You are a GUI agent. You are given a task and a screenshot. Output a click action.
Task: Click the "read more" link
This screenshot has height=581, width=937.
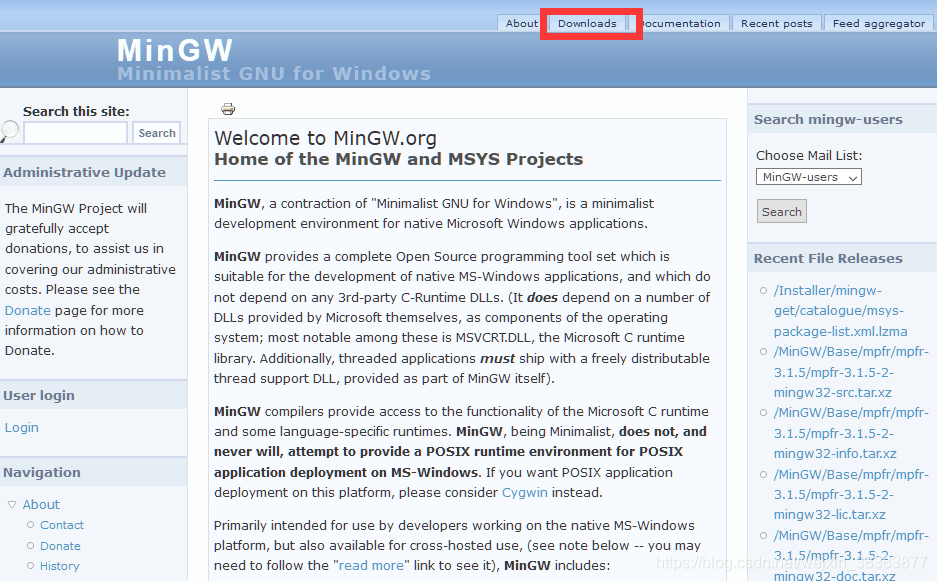click(371, 565)
